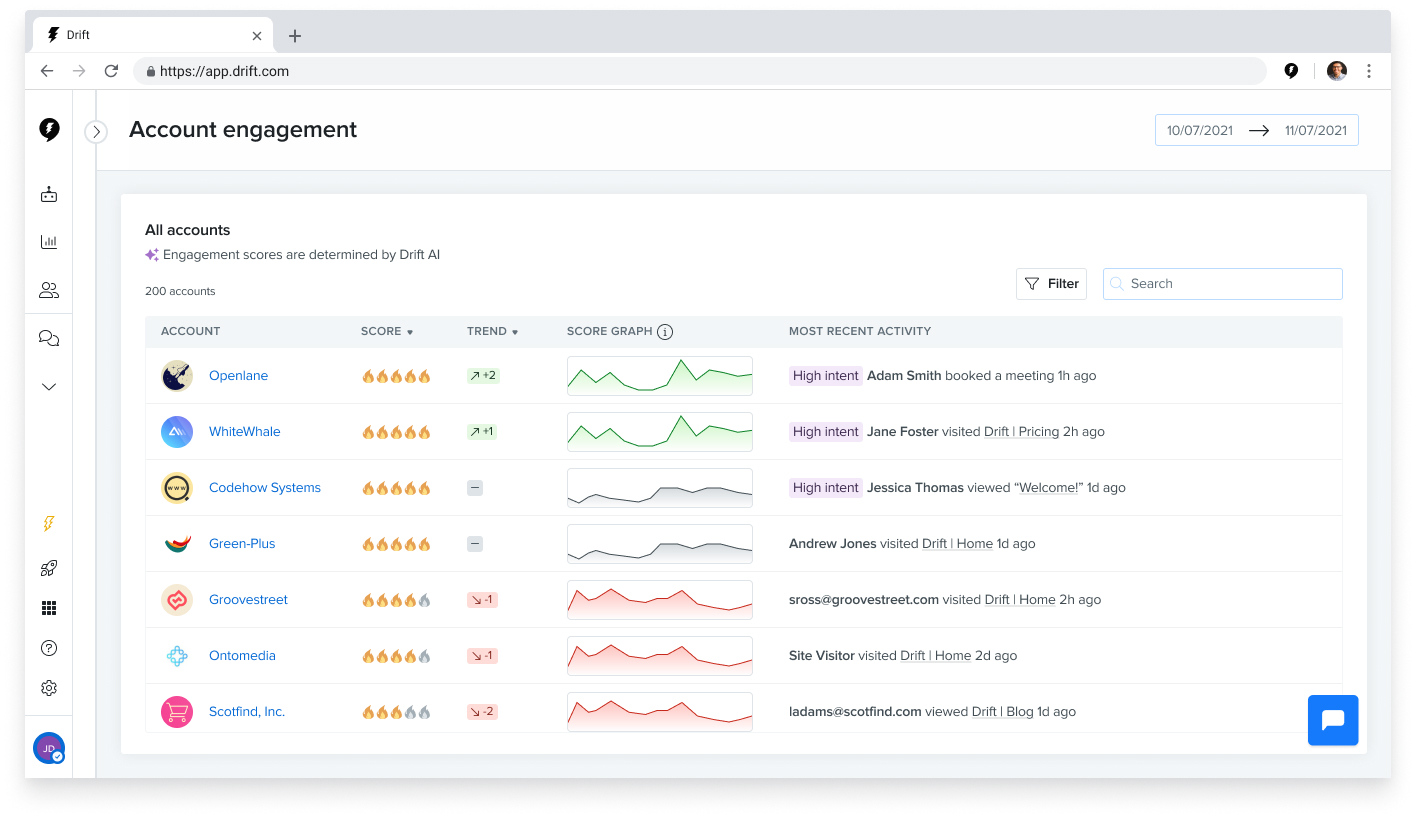1416x818 pixels.
Task: Open the bot playbooks icon in sidebar
Action: click(49, 194)
